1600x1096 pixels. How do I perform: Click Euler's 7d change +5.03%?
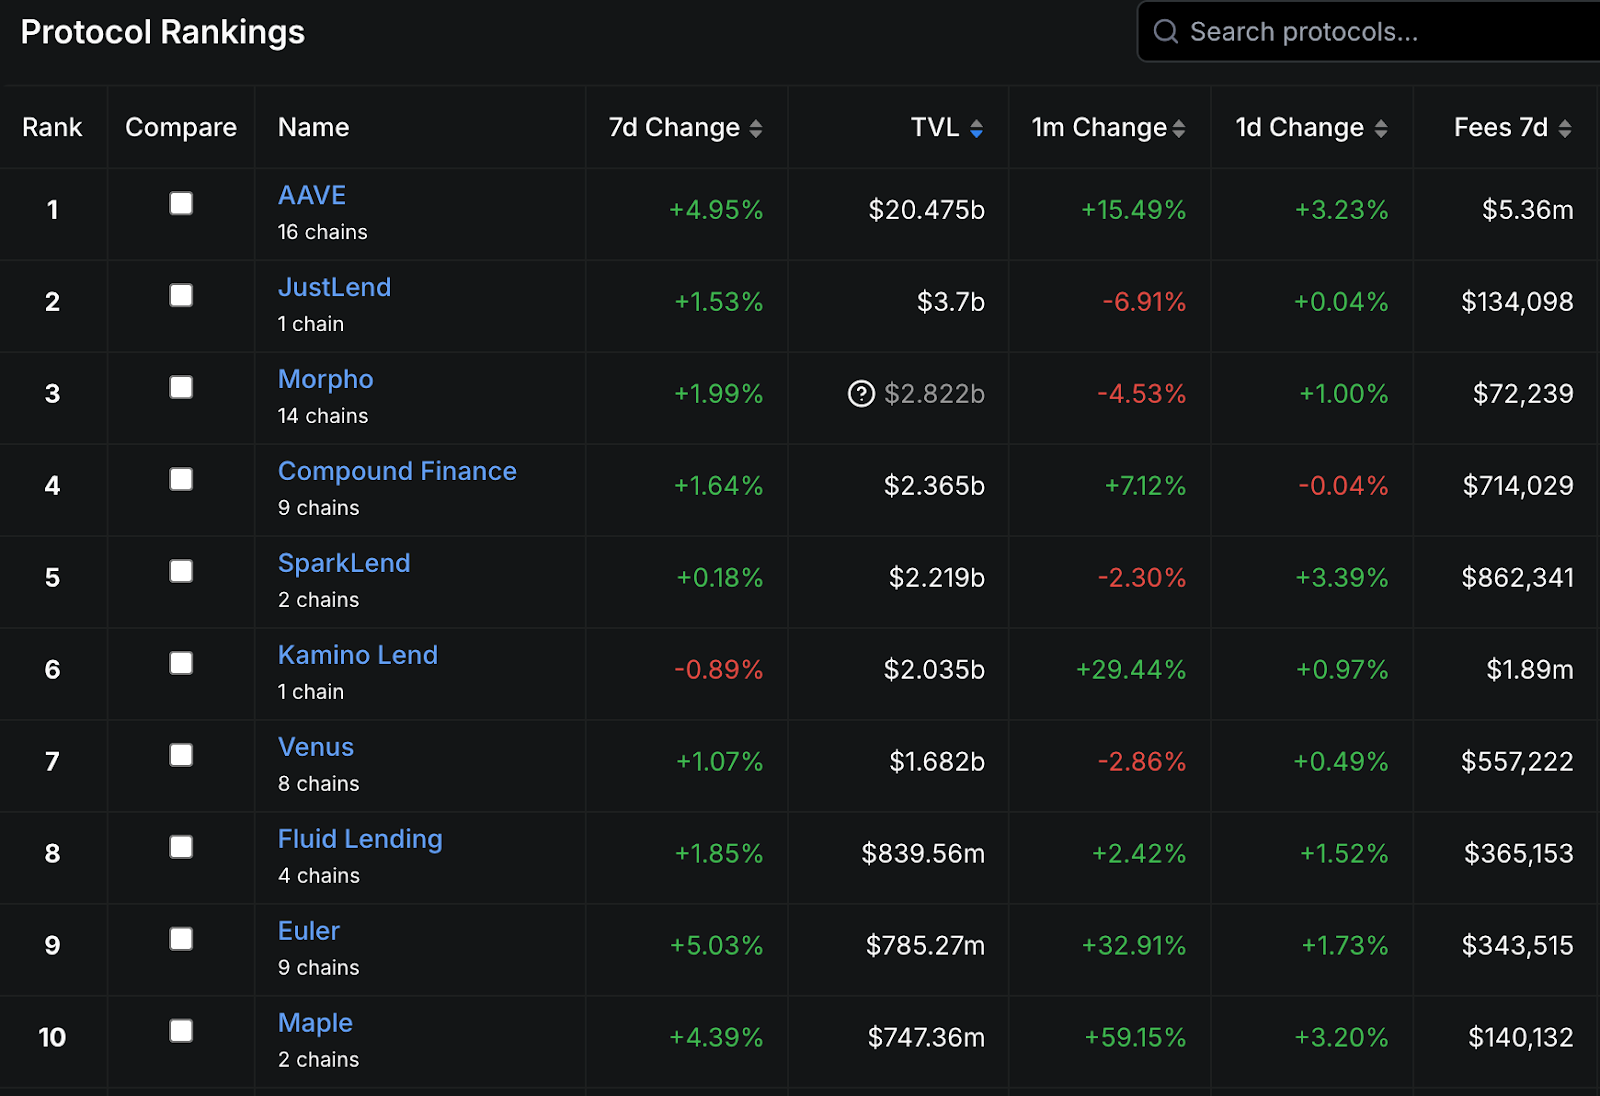click(716, 946)
